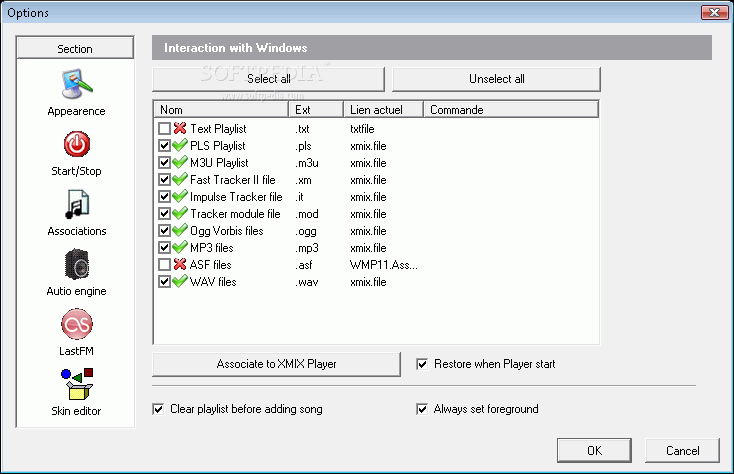Sort list by Nom column header

coord(221,109)
